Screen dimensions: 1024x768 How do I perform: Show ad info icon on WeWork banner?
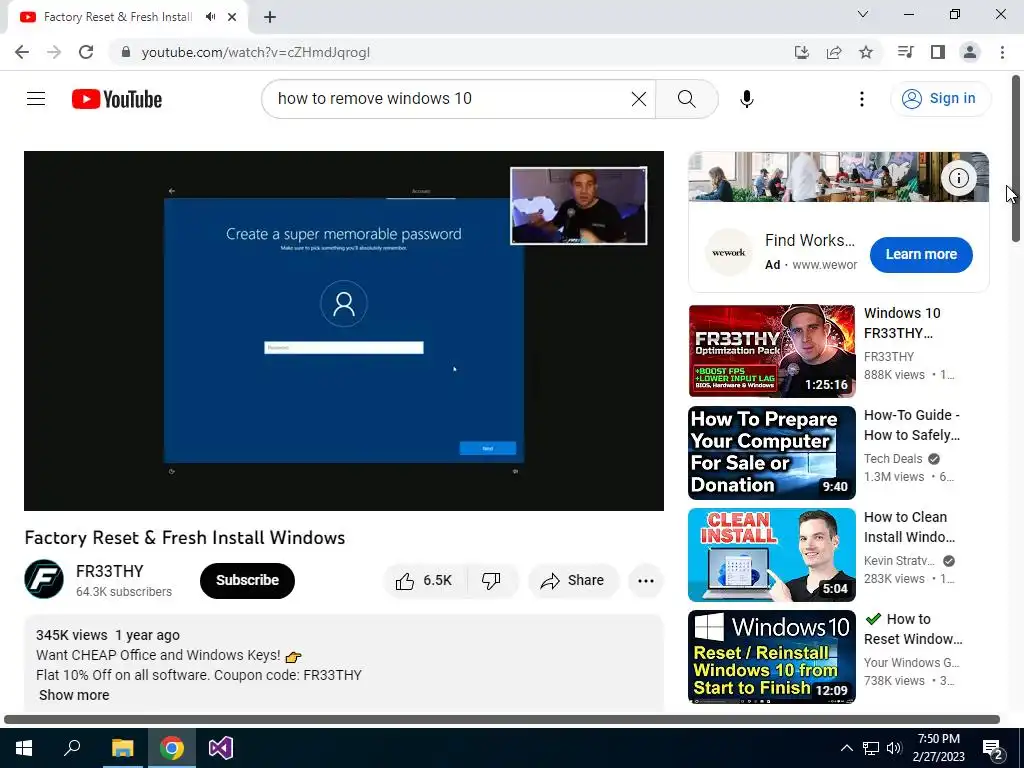point(958,178)
